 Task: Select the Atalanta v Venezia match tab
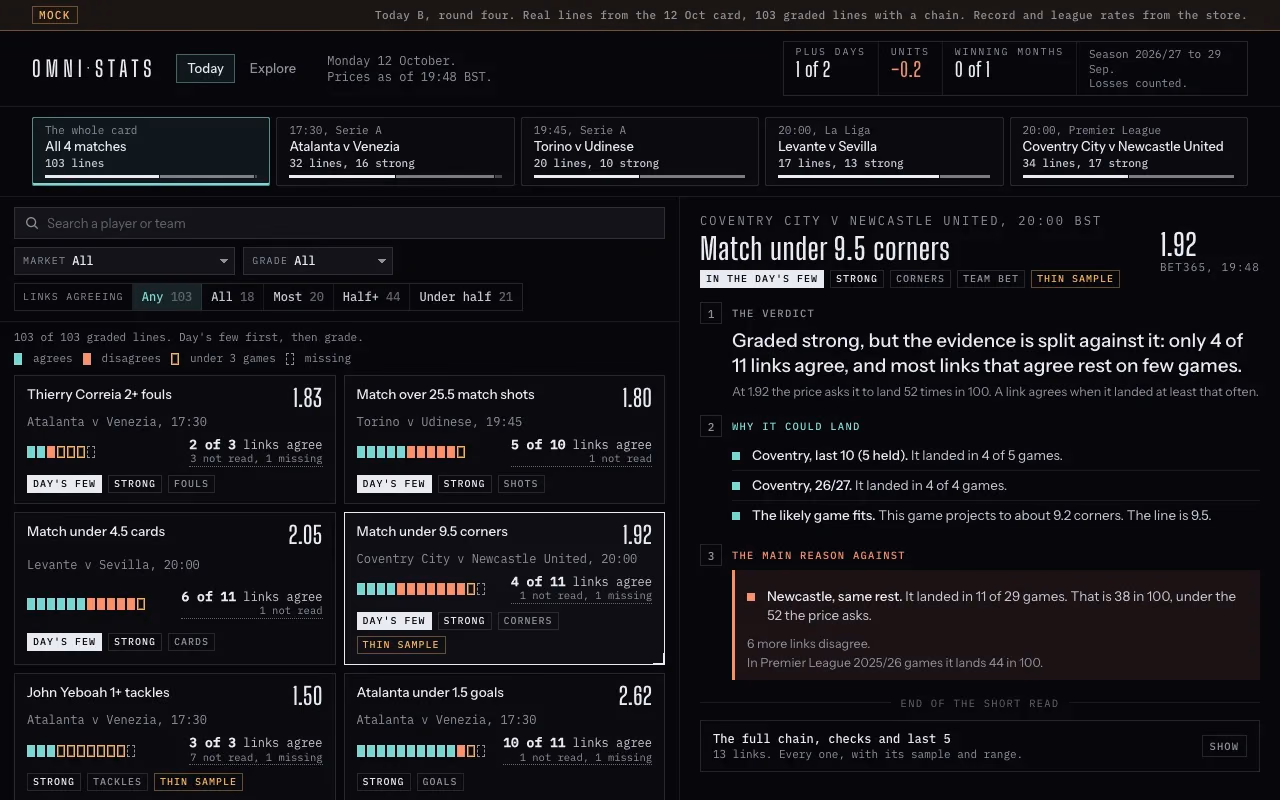[395, 151]
